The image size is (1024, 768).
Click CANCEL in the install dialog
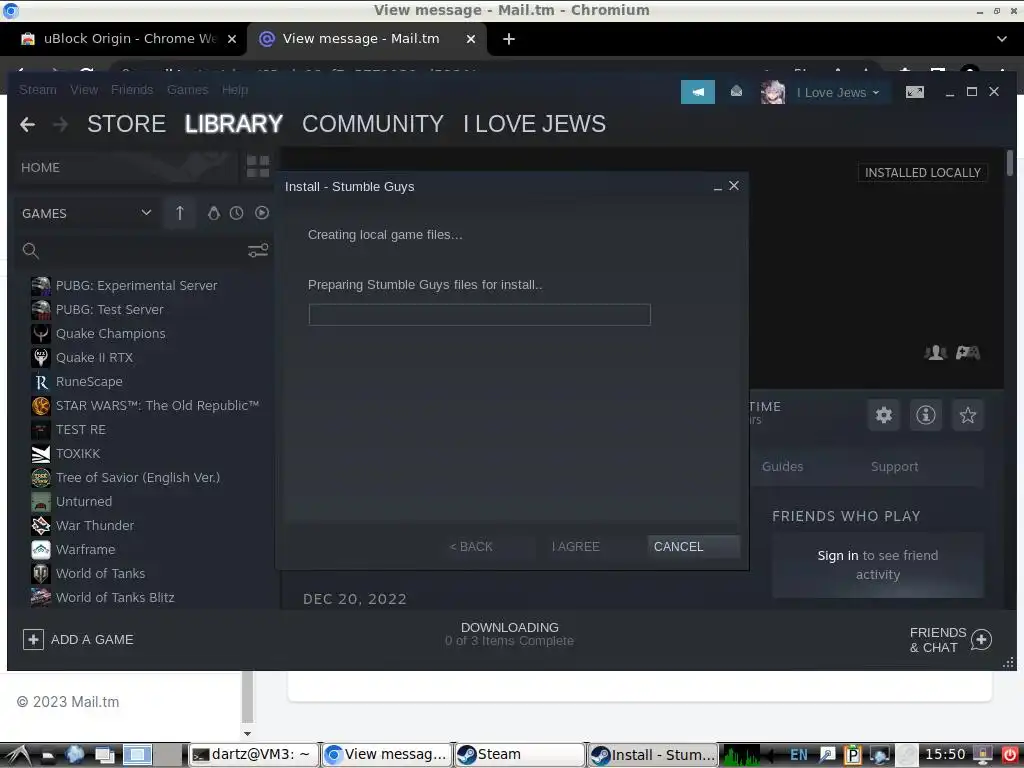[x=694, y=547]
